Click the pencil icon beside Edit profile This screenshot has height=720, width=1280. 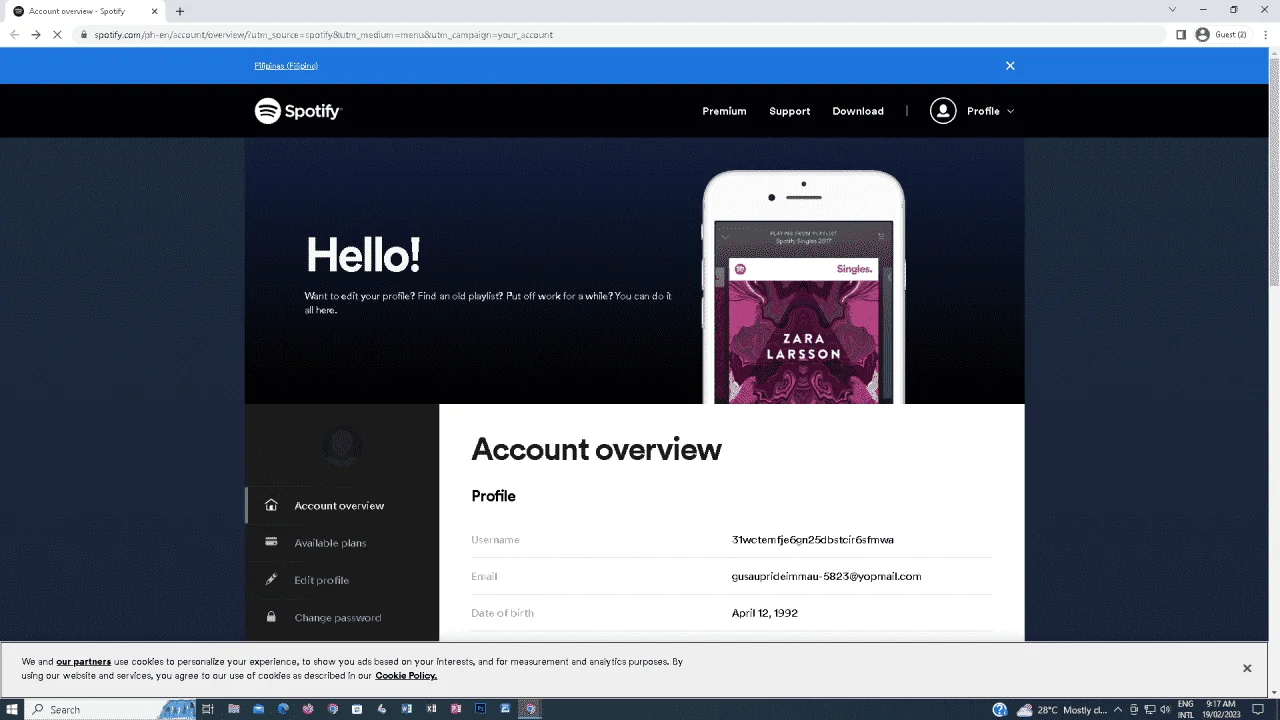coord(271,579)
